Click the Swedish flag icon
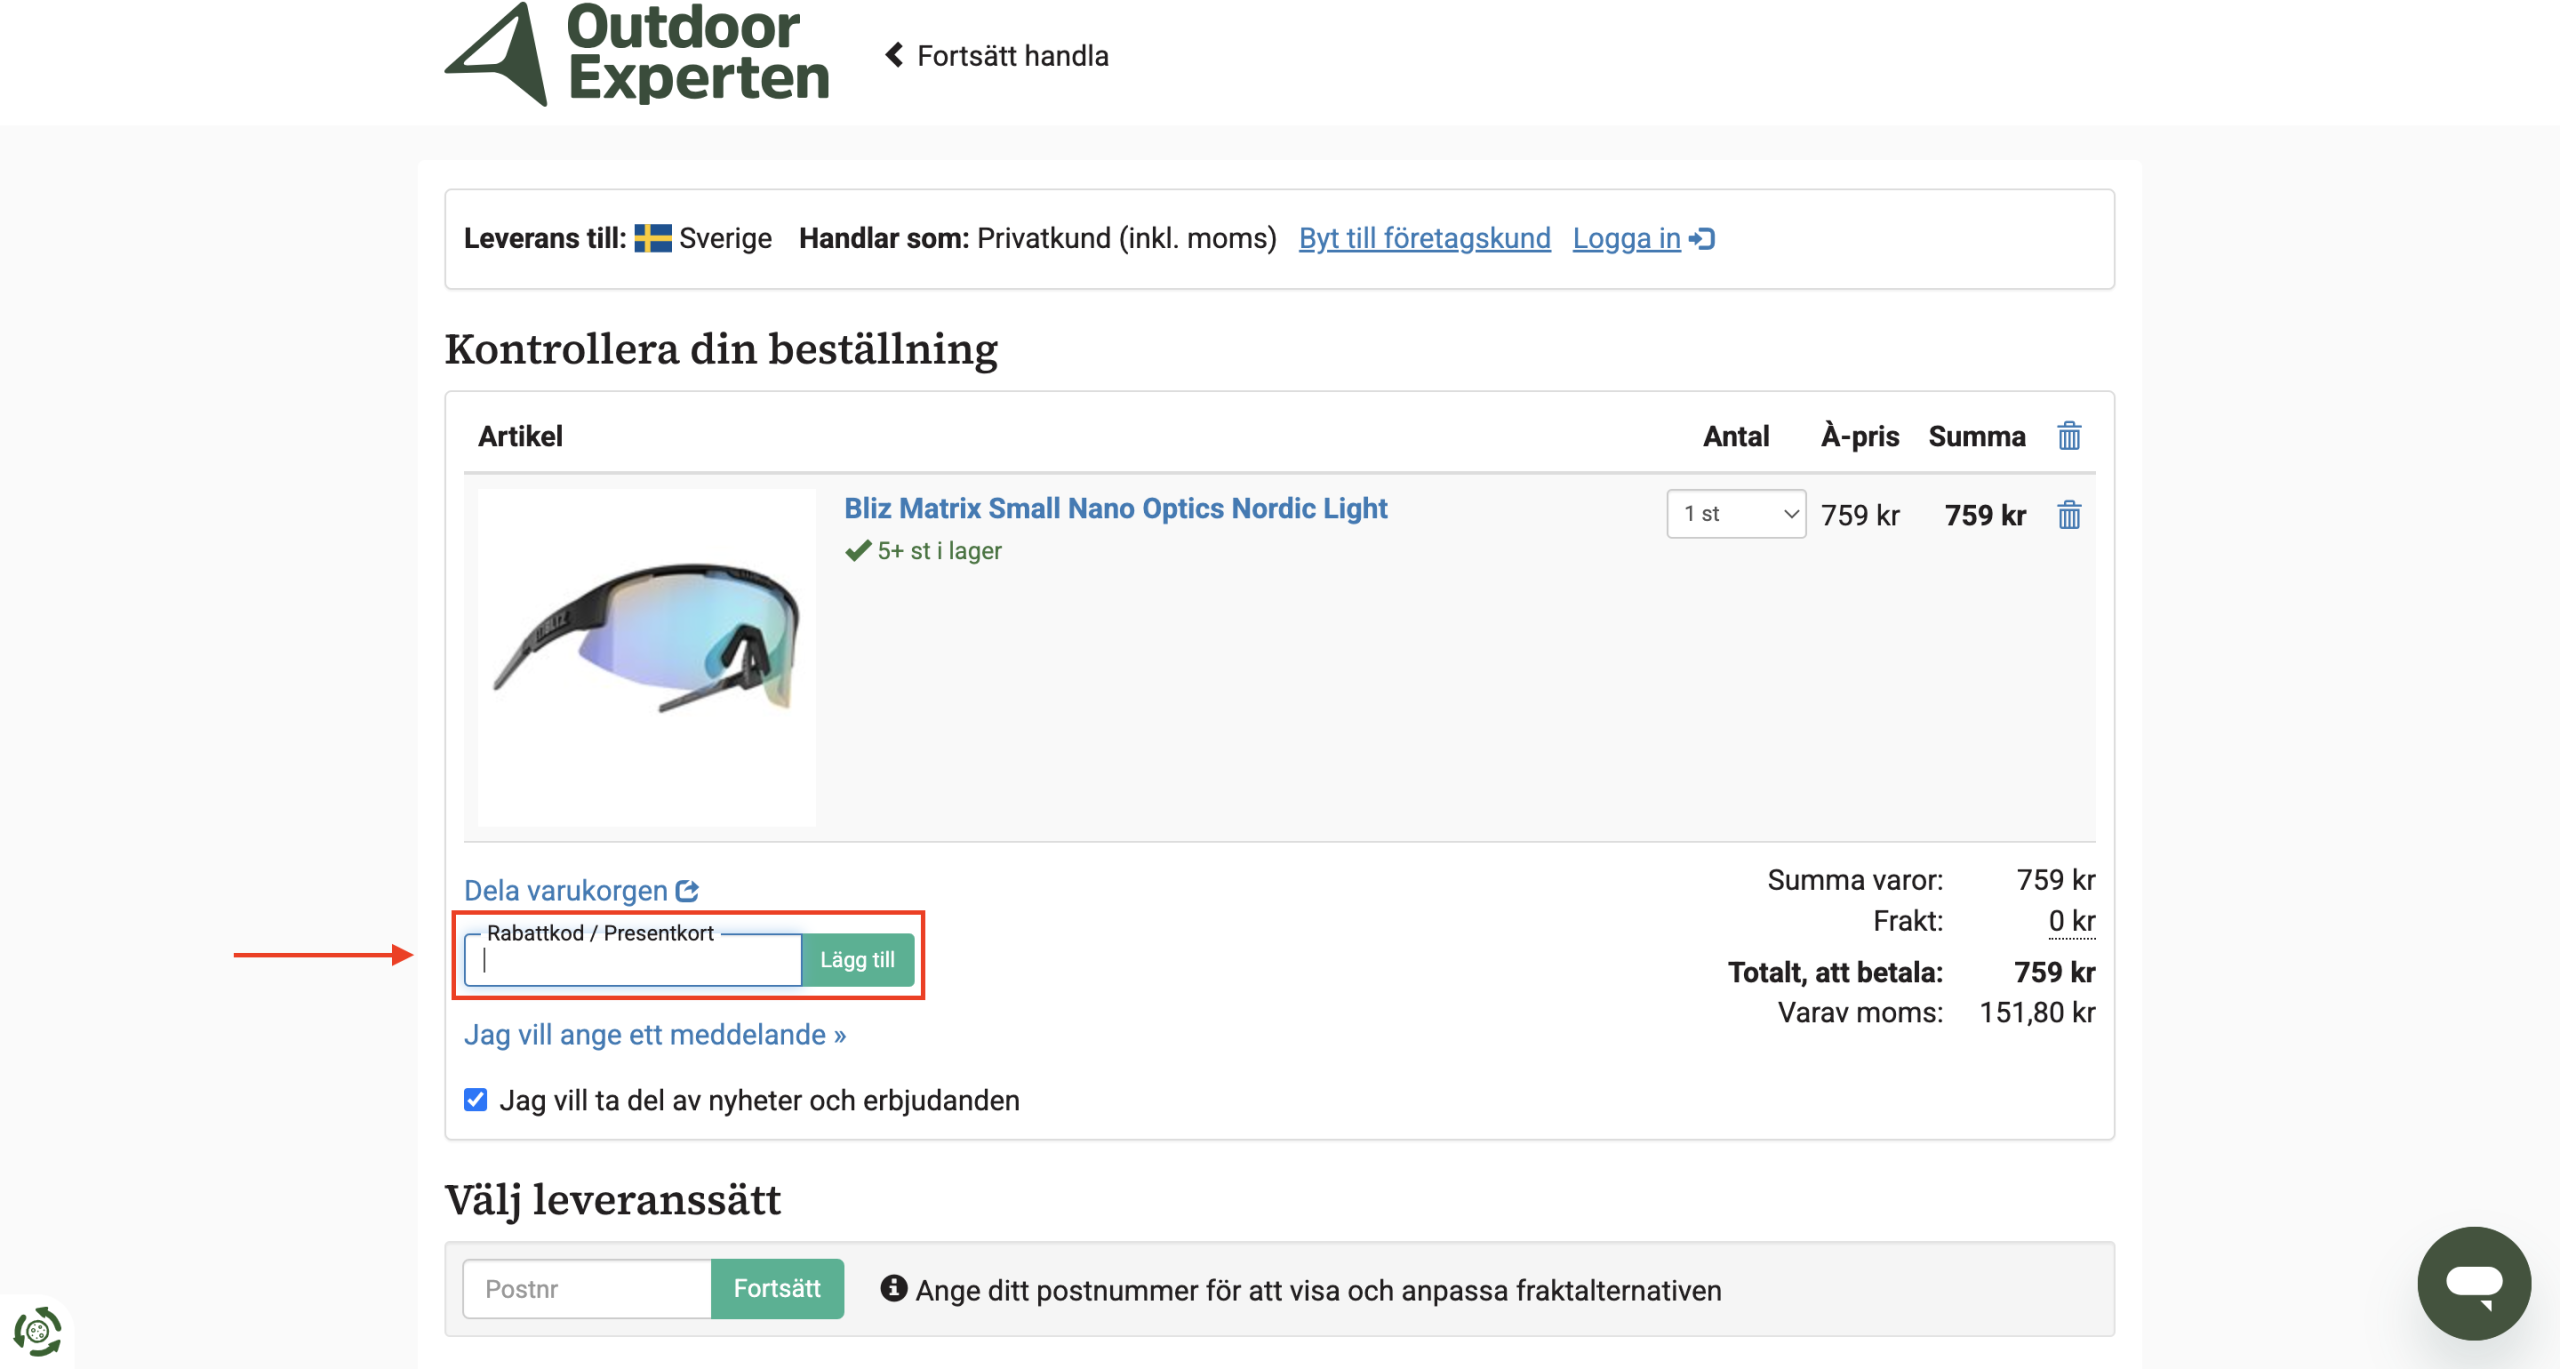 click(x=653, y=239)
